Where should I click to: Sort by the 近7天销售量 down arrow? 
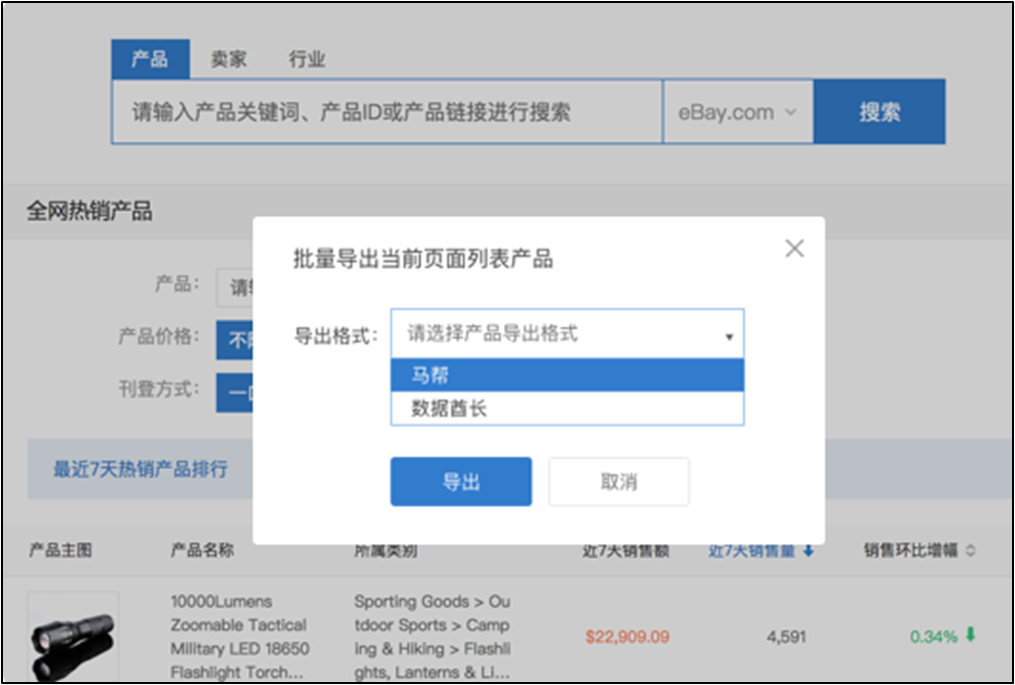tap(808, 551)
